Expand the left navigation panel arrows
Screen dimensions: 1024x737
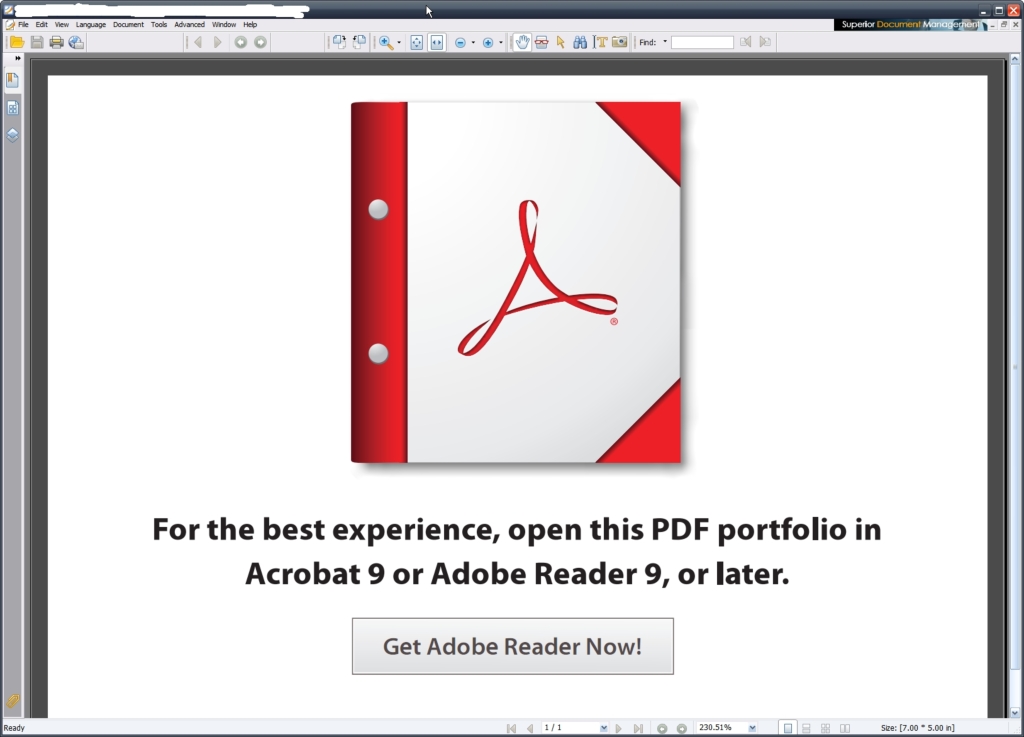click(18, 58)
